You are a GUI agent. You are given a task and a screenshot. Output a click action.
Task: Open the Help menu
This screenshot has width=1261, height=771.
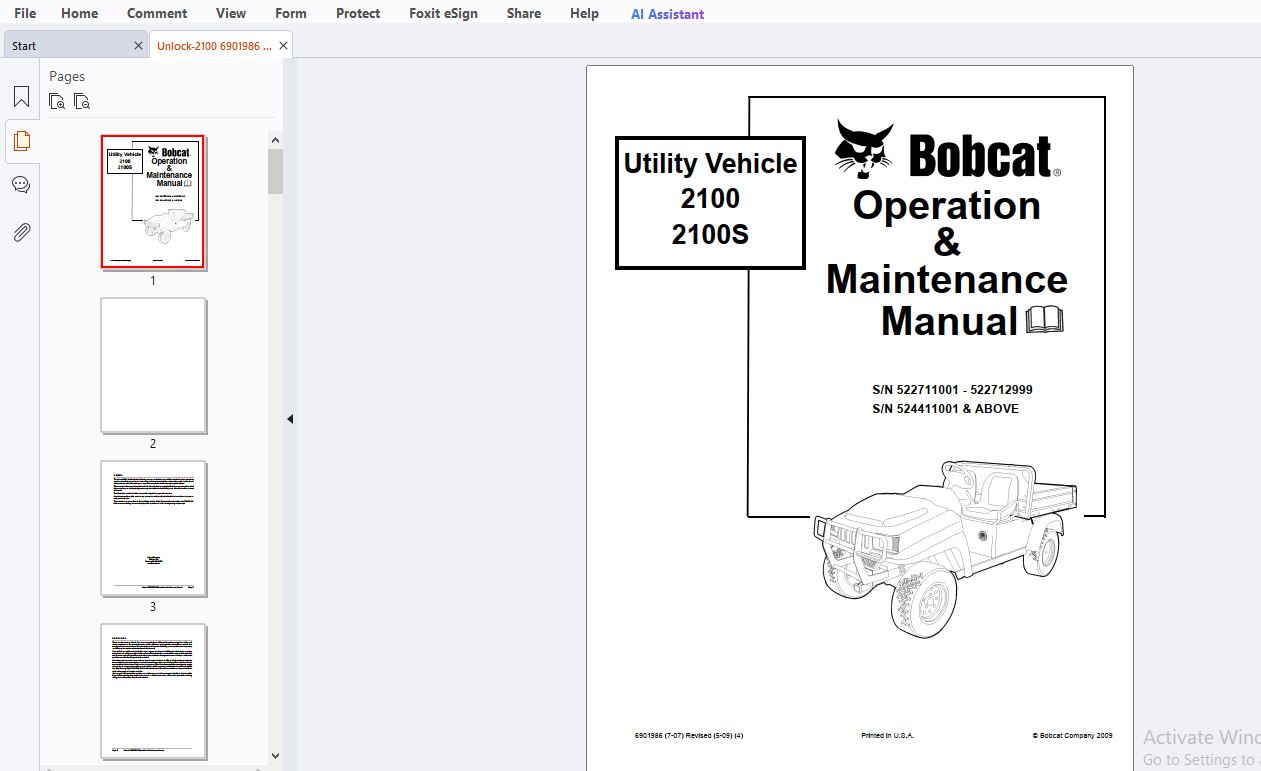[584, 13]
